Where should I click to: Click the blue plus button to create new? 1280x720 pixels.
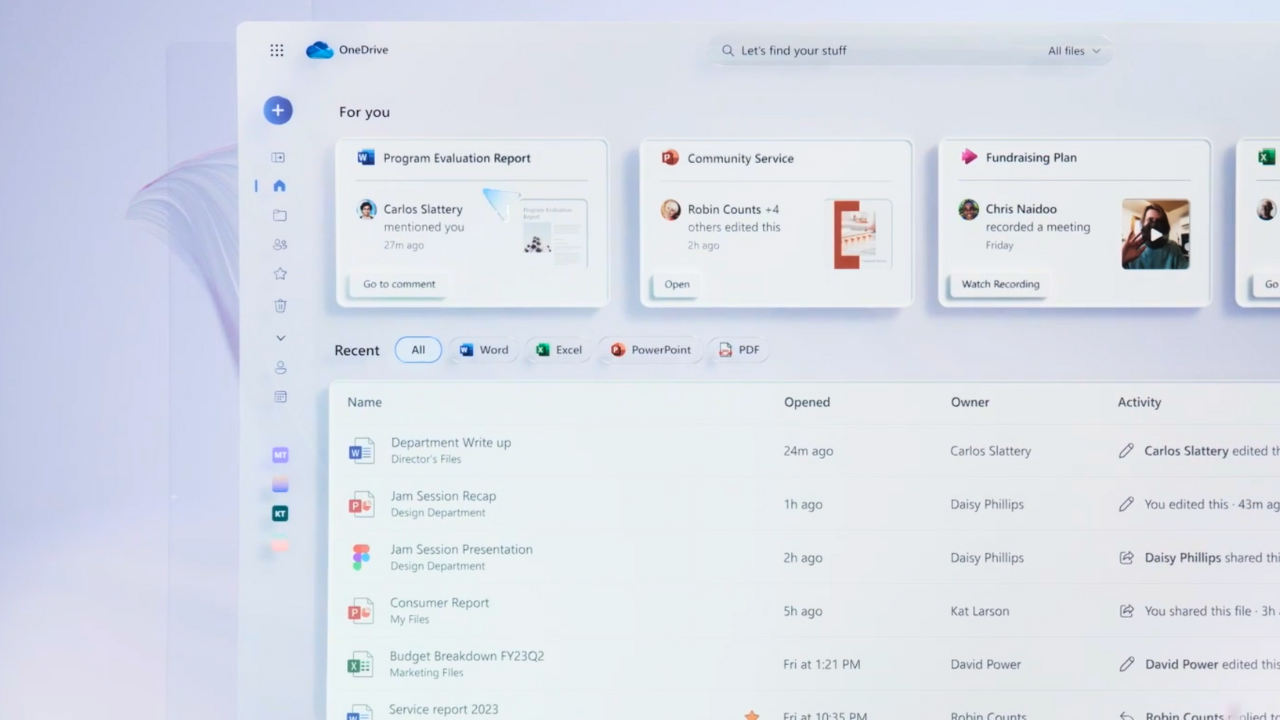pyautogui.click(x=278, y=110)
